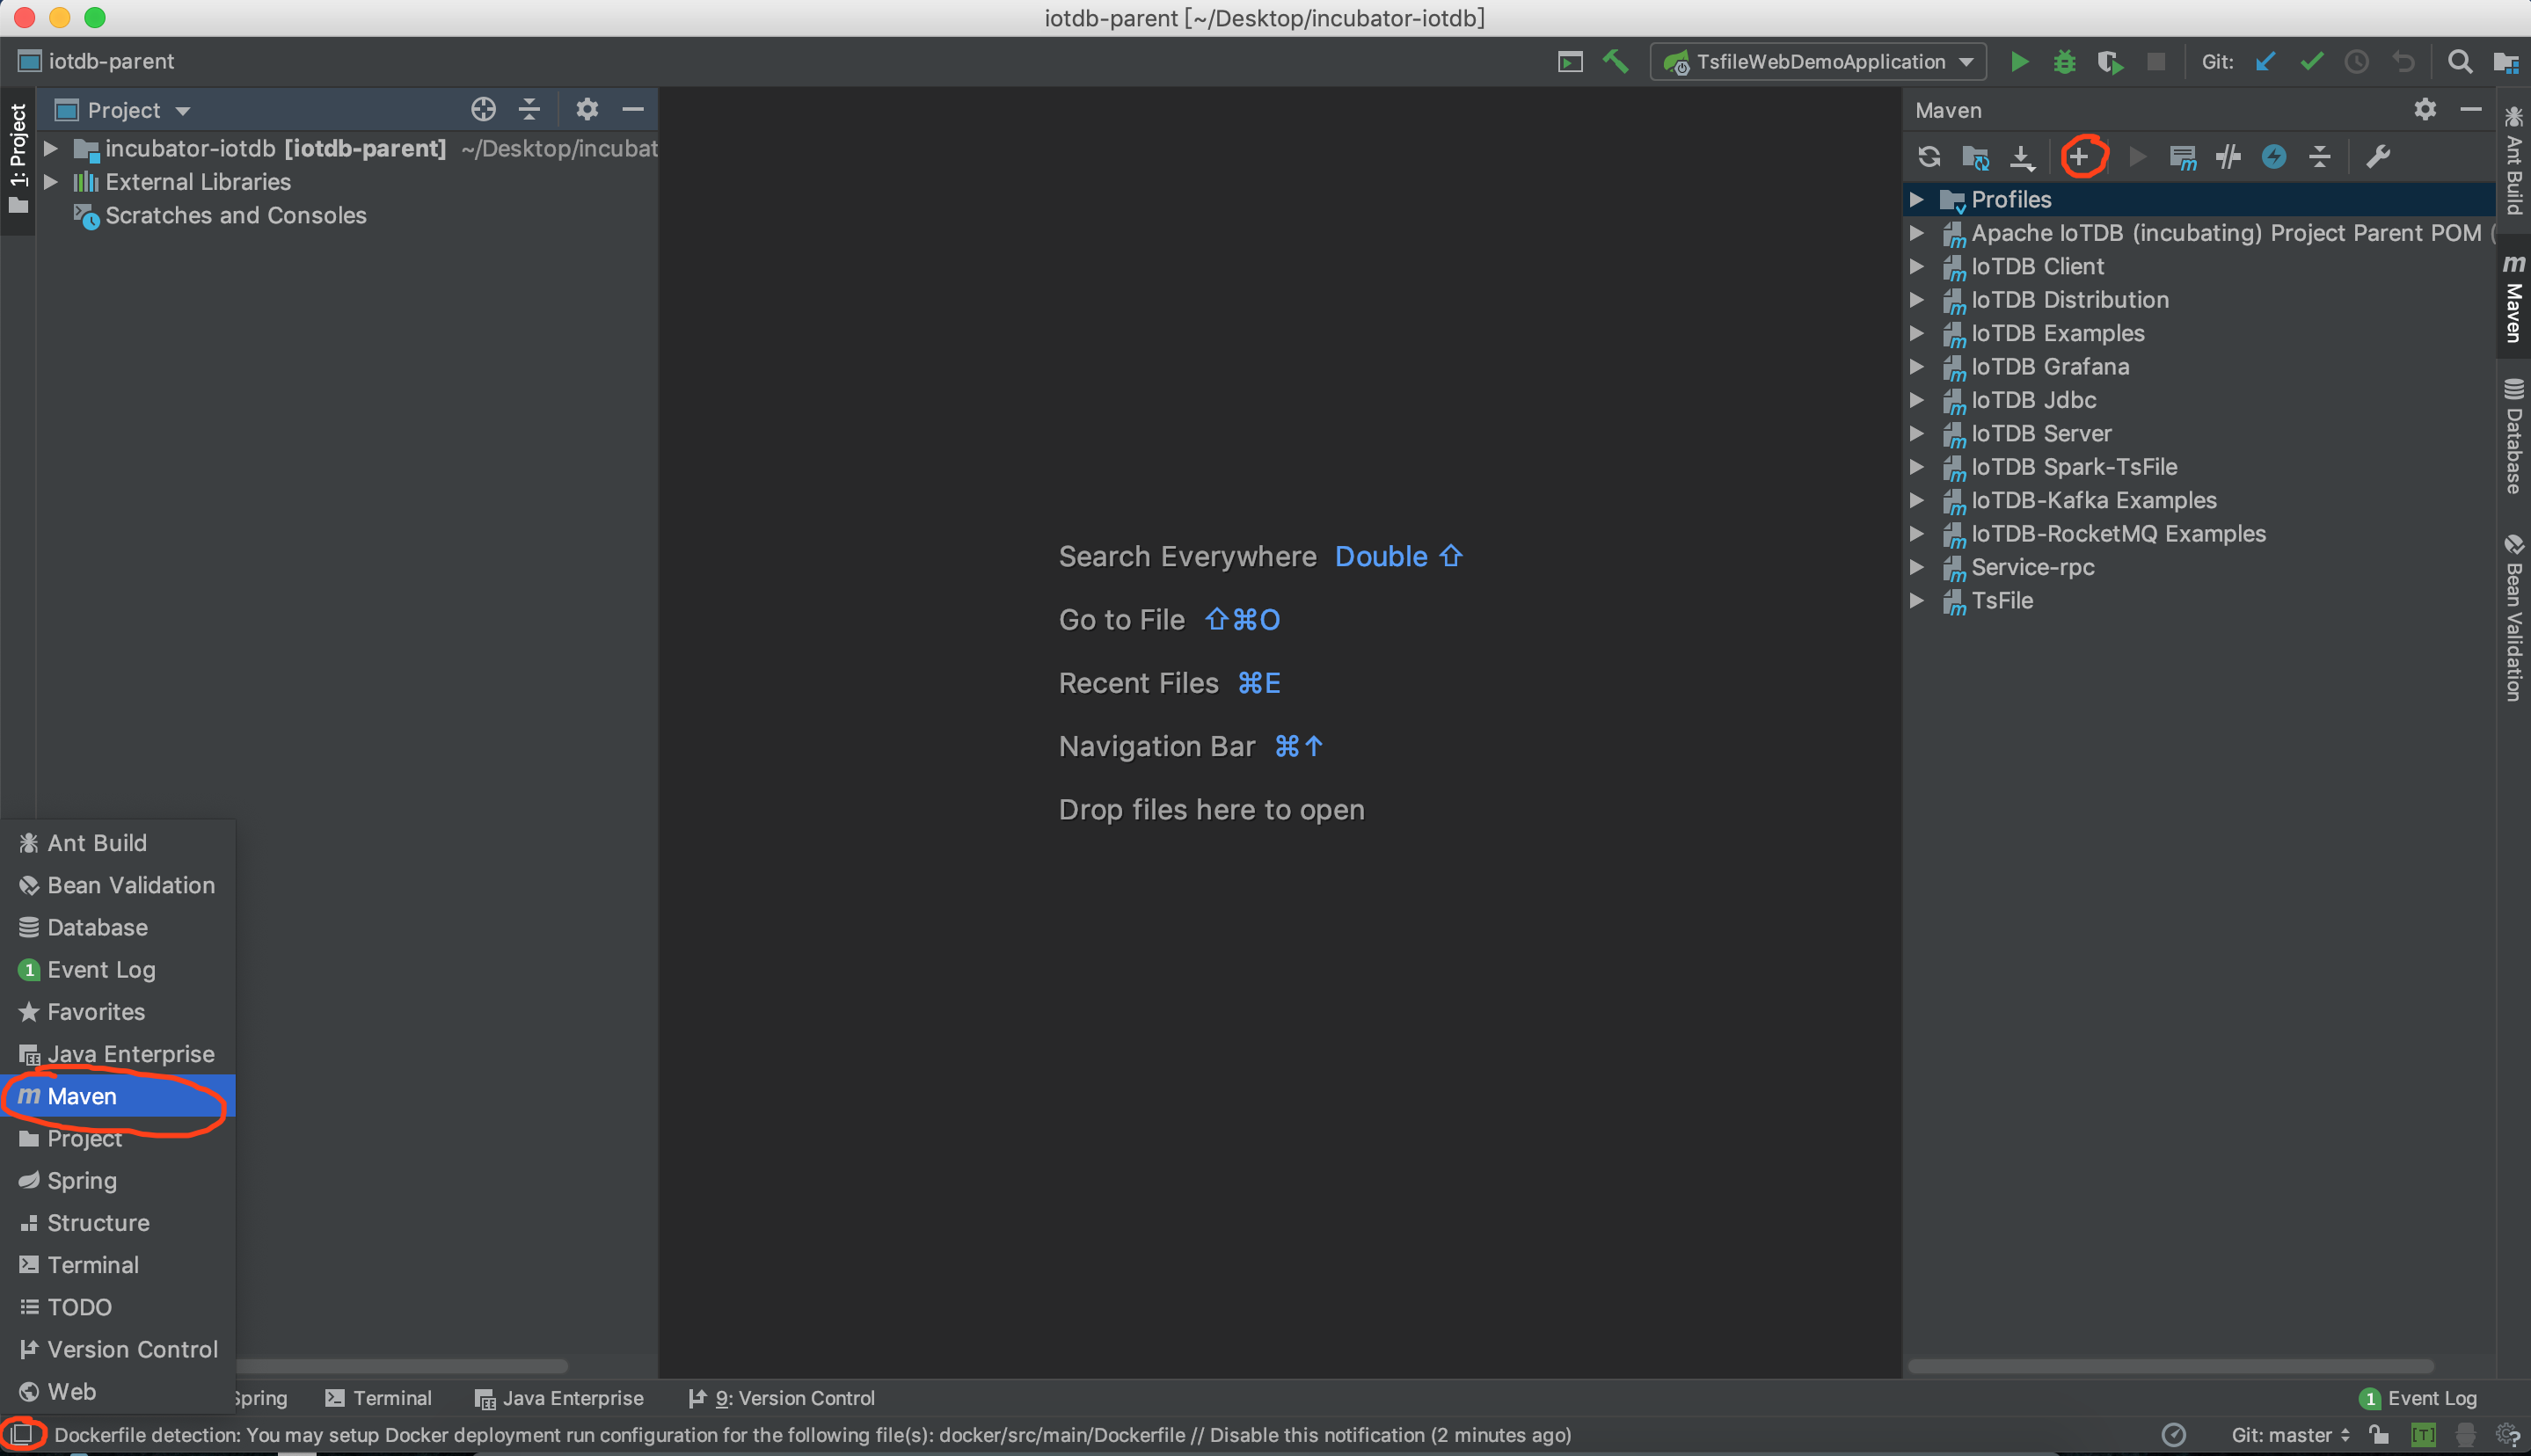The width and height of the screenshot is (2531, 1456).
Task: Click the Download Sources icon in Maven
Action: tap(2022, 157)
